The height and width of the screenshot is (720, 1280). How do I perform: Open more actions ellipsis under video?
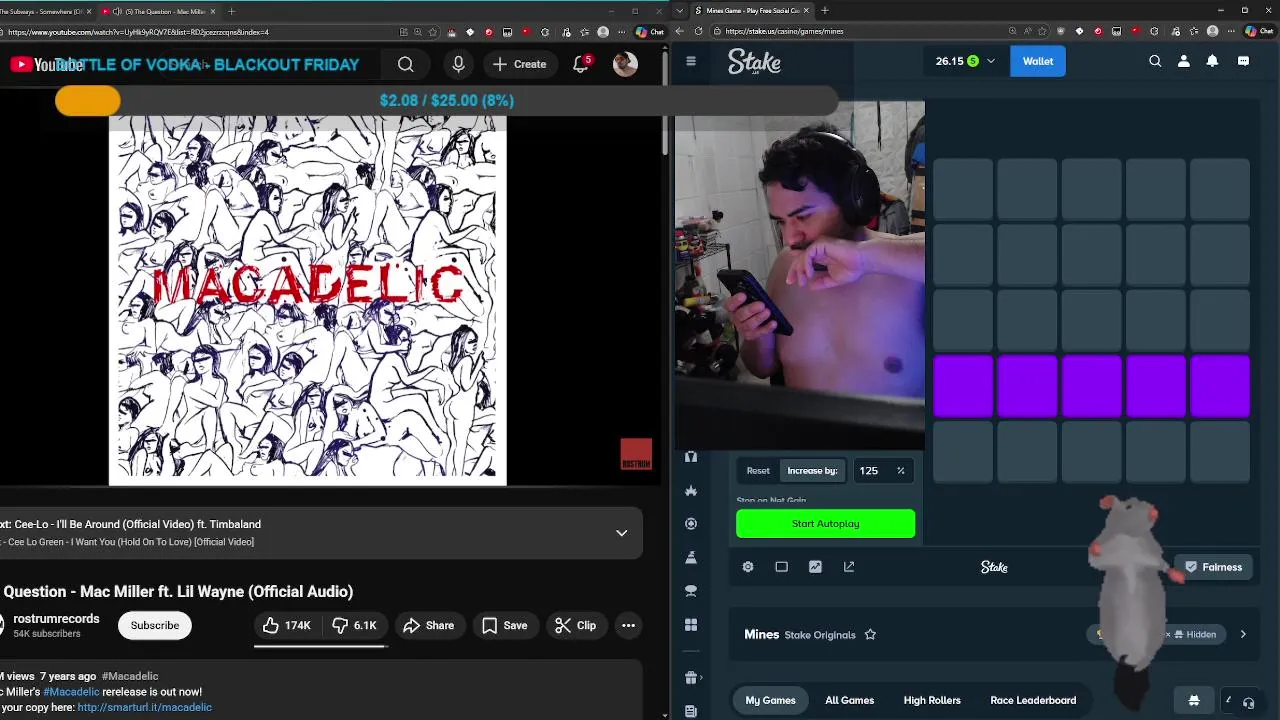point(628,625)
